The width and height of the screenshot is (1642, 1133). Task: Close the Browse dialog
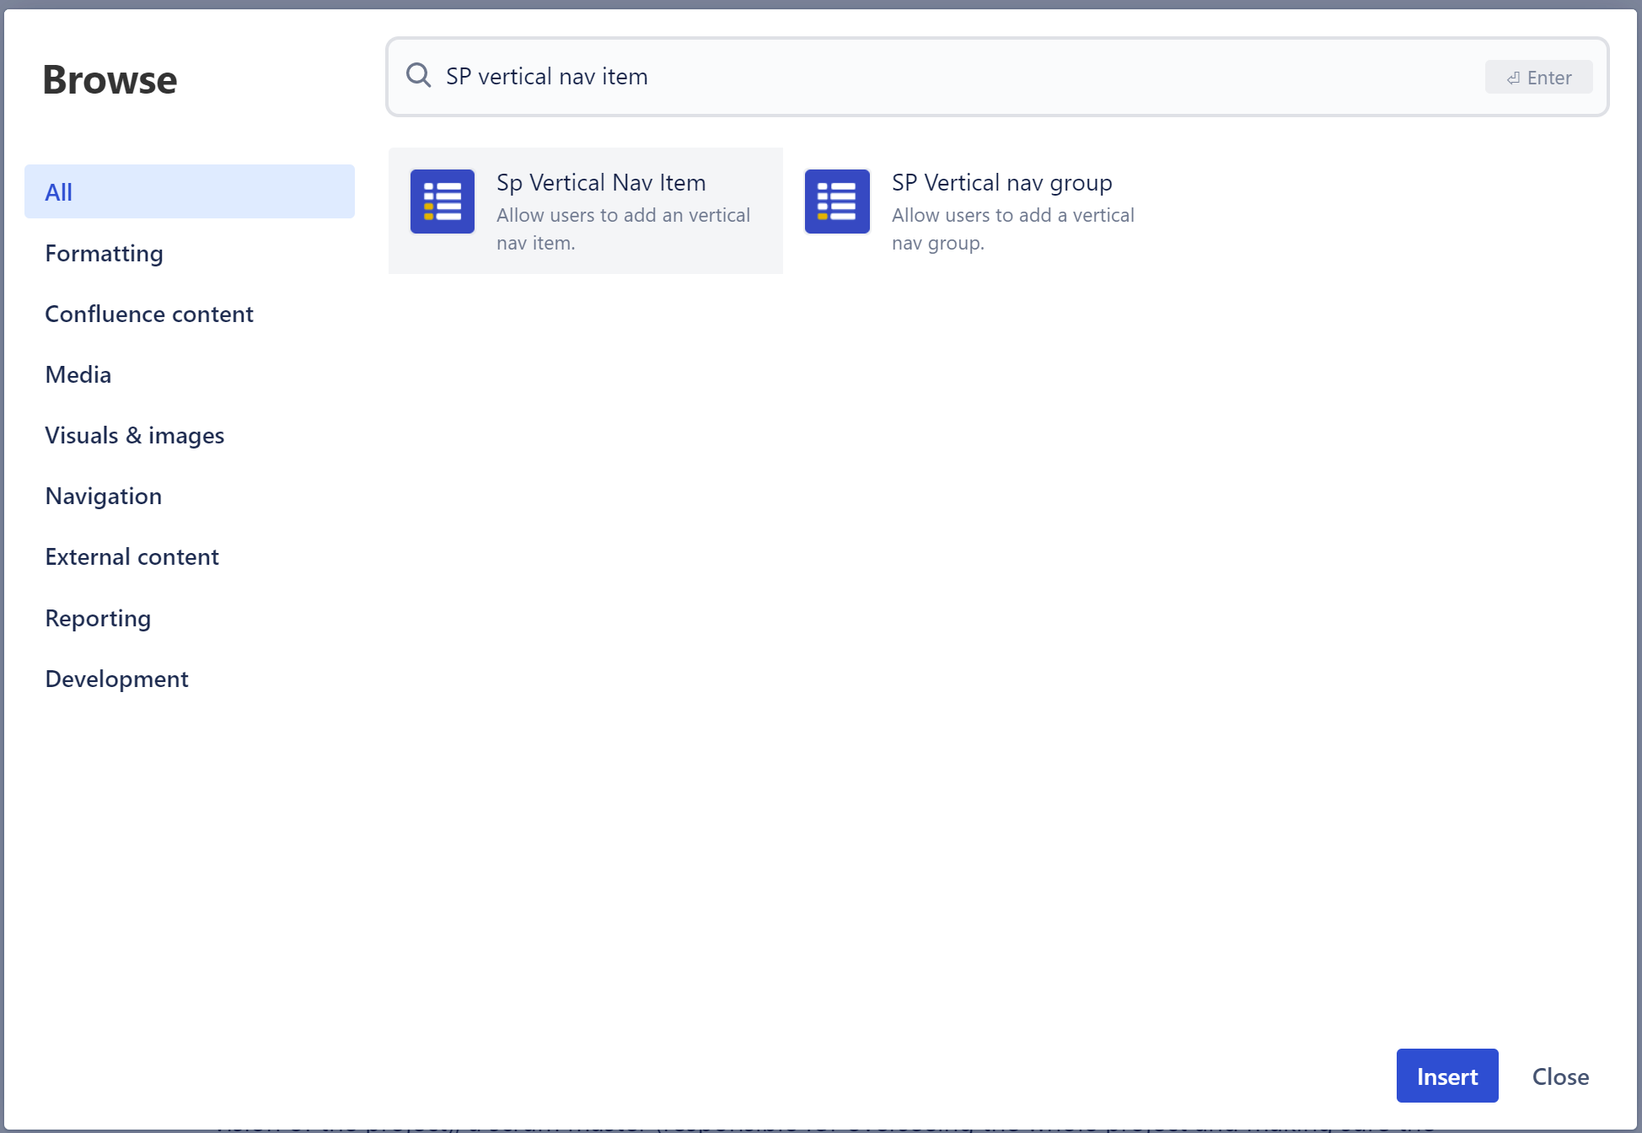pos(1560,1076)
